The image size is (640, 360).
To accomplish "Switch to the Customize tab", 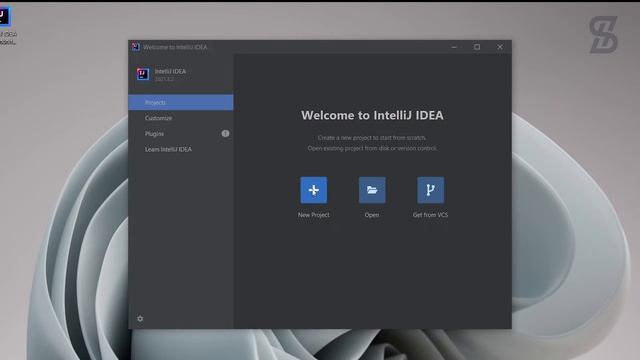I will pyautogui.click(x=181, y=118).
